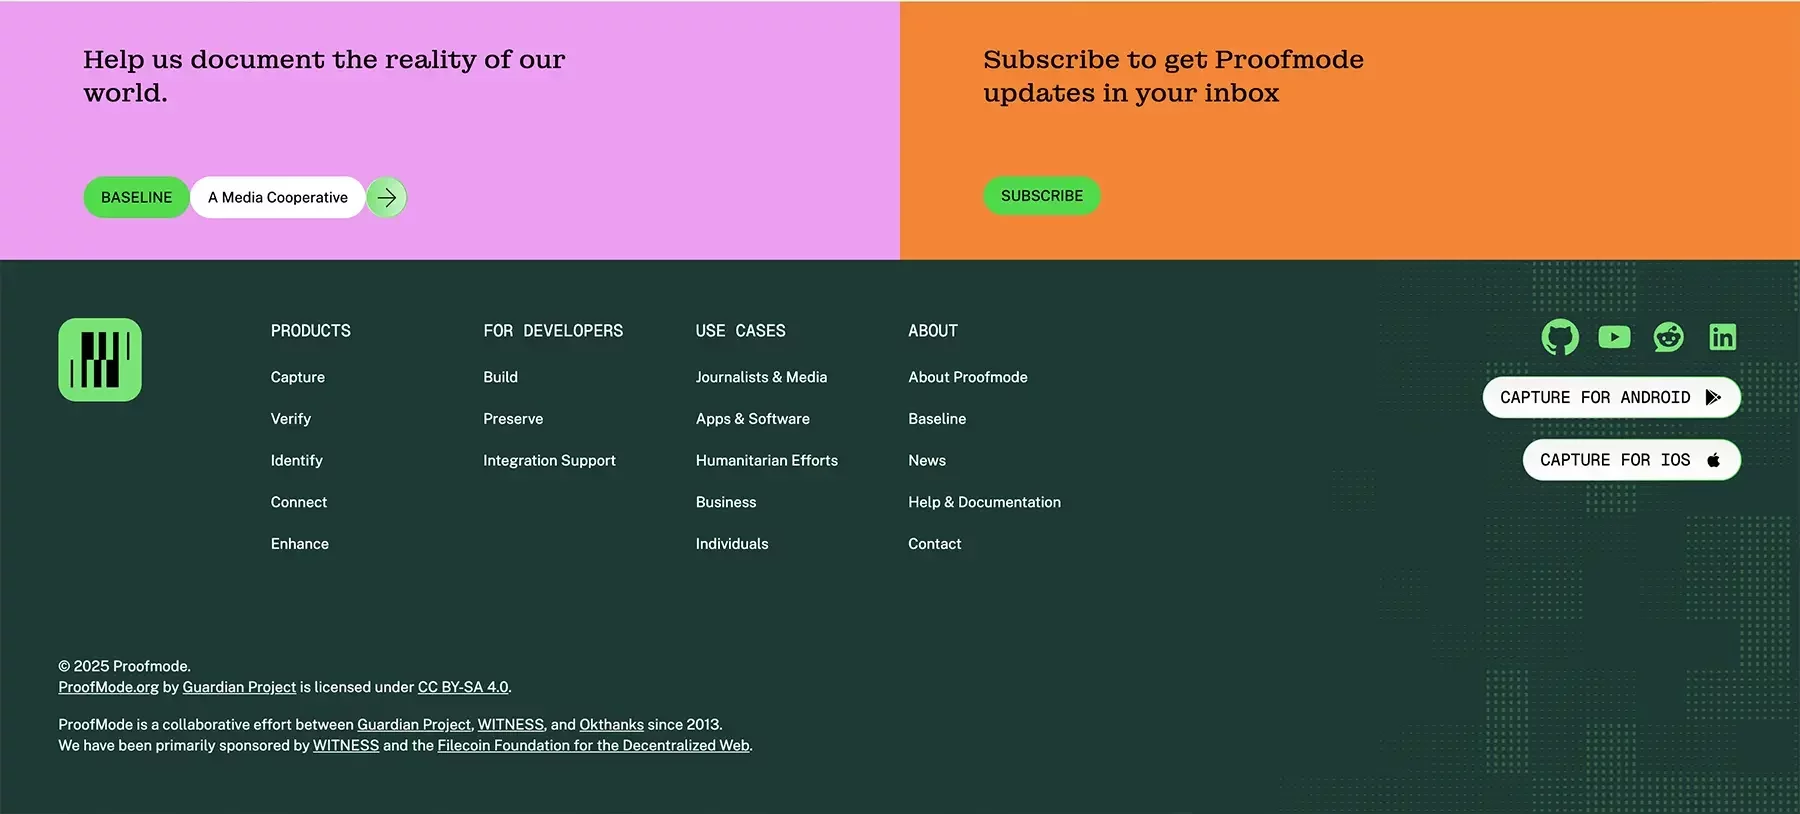Screen dimensions: 1800x814
Task: Click the Proofmode logo in footer
Action: (100, 360)
